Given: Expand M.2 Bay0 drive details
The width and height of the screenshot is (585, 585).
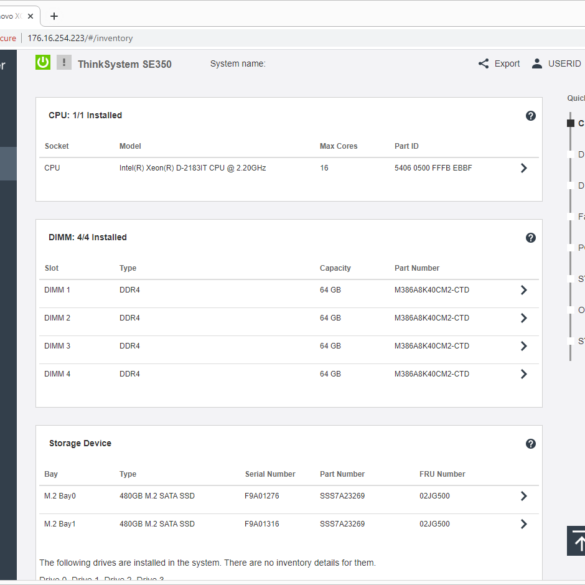Looking at the screenshot, I should pyautogui.click(x=524, y=496).
